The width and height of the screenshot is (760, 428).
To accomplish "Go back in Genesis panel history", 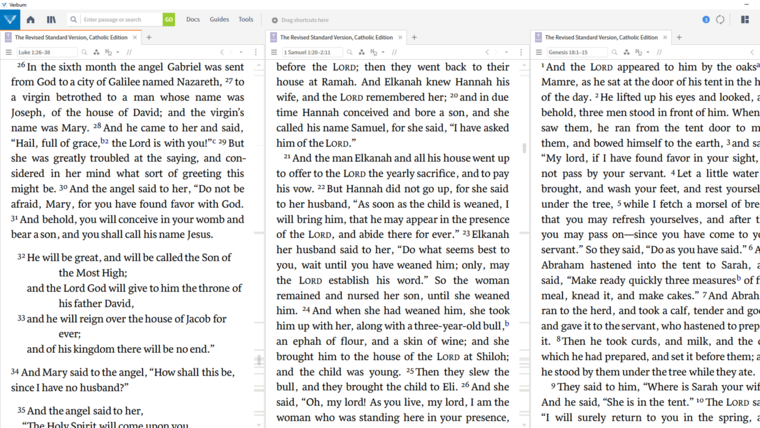I will pyautogui.click(x=752, y=52).
